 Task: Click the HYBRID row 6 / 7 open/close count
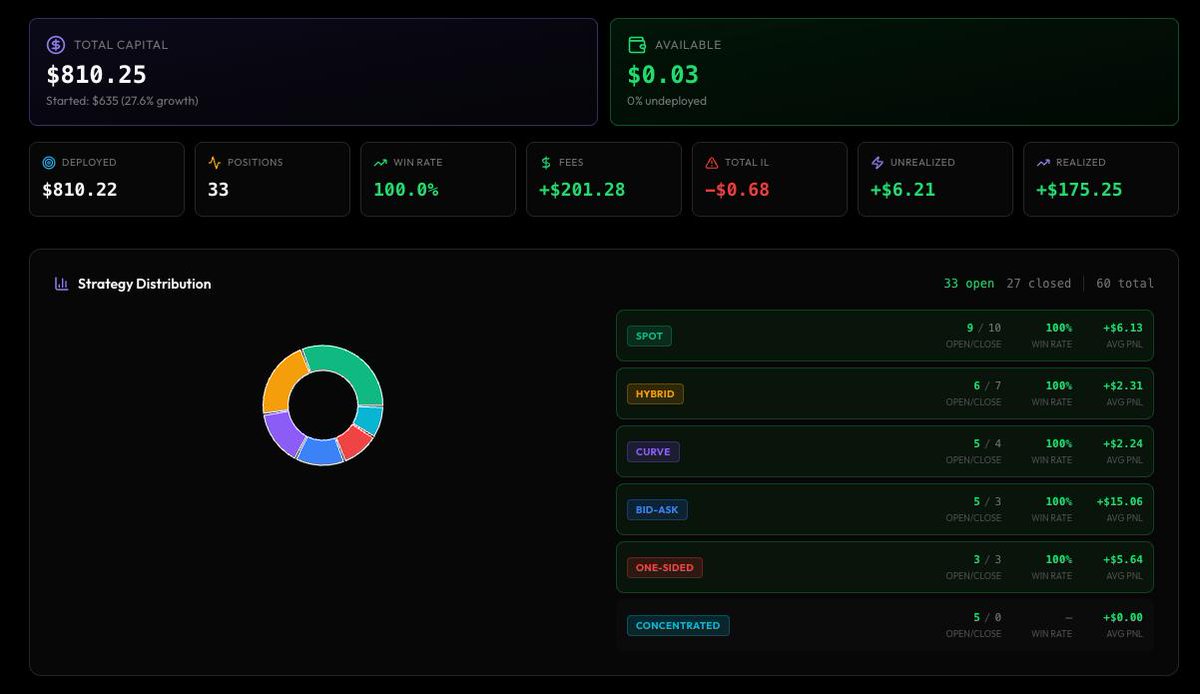(987, 386)
